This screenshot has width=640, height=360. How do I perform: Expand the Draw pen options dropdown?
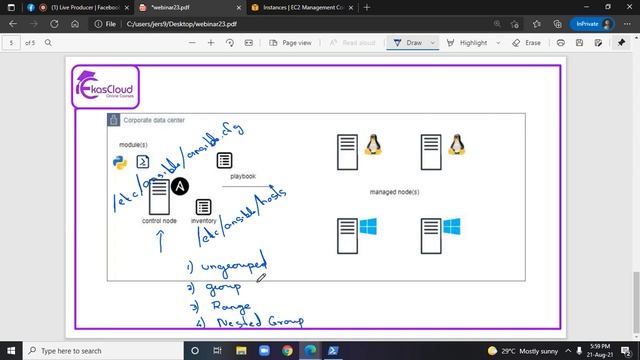tap(433, 43)
